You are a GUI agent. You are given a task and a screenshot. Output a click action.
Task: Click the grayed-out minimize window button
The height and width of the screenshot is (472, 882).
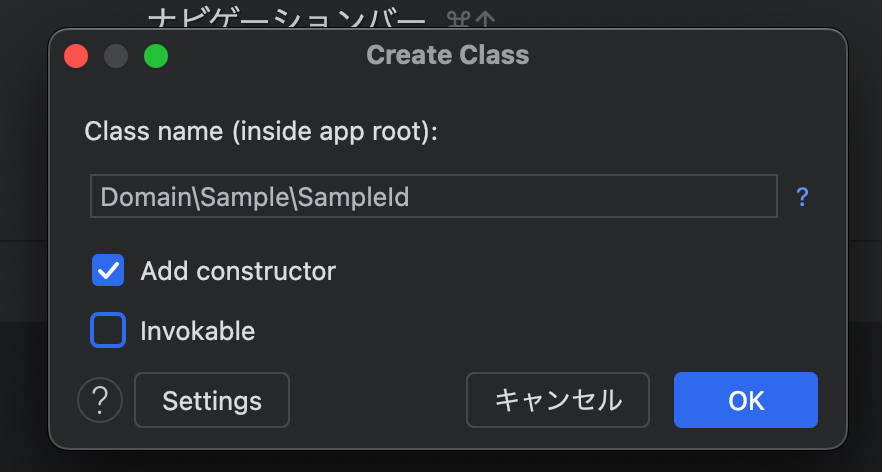click(116, 56)
